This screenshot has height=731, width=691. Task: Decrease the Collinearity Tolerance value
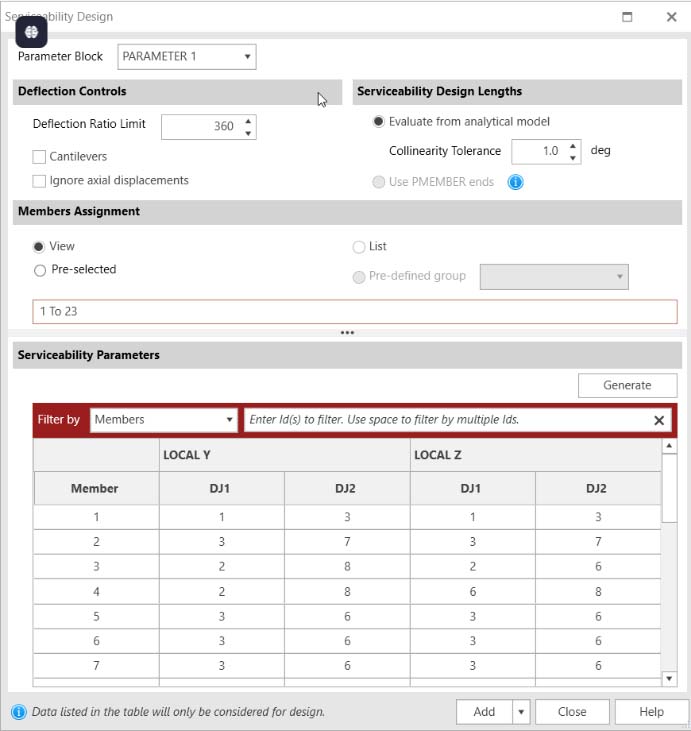pyautogui.click(x=573, y=158)
